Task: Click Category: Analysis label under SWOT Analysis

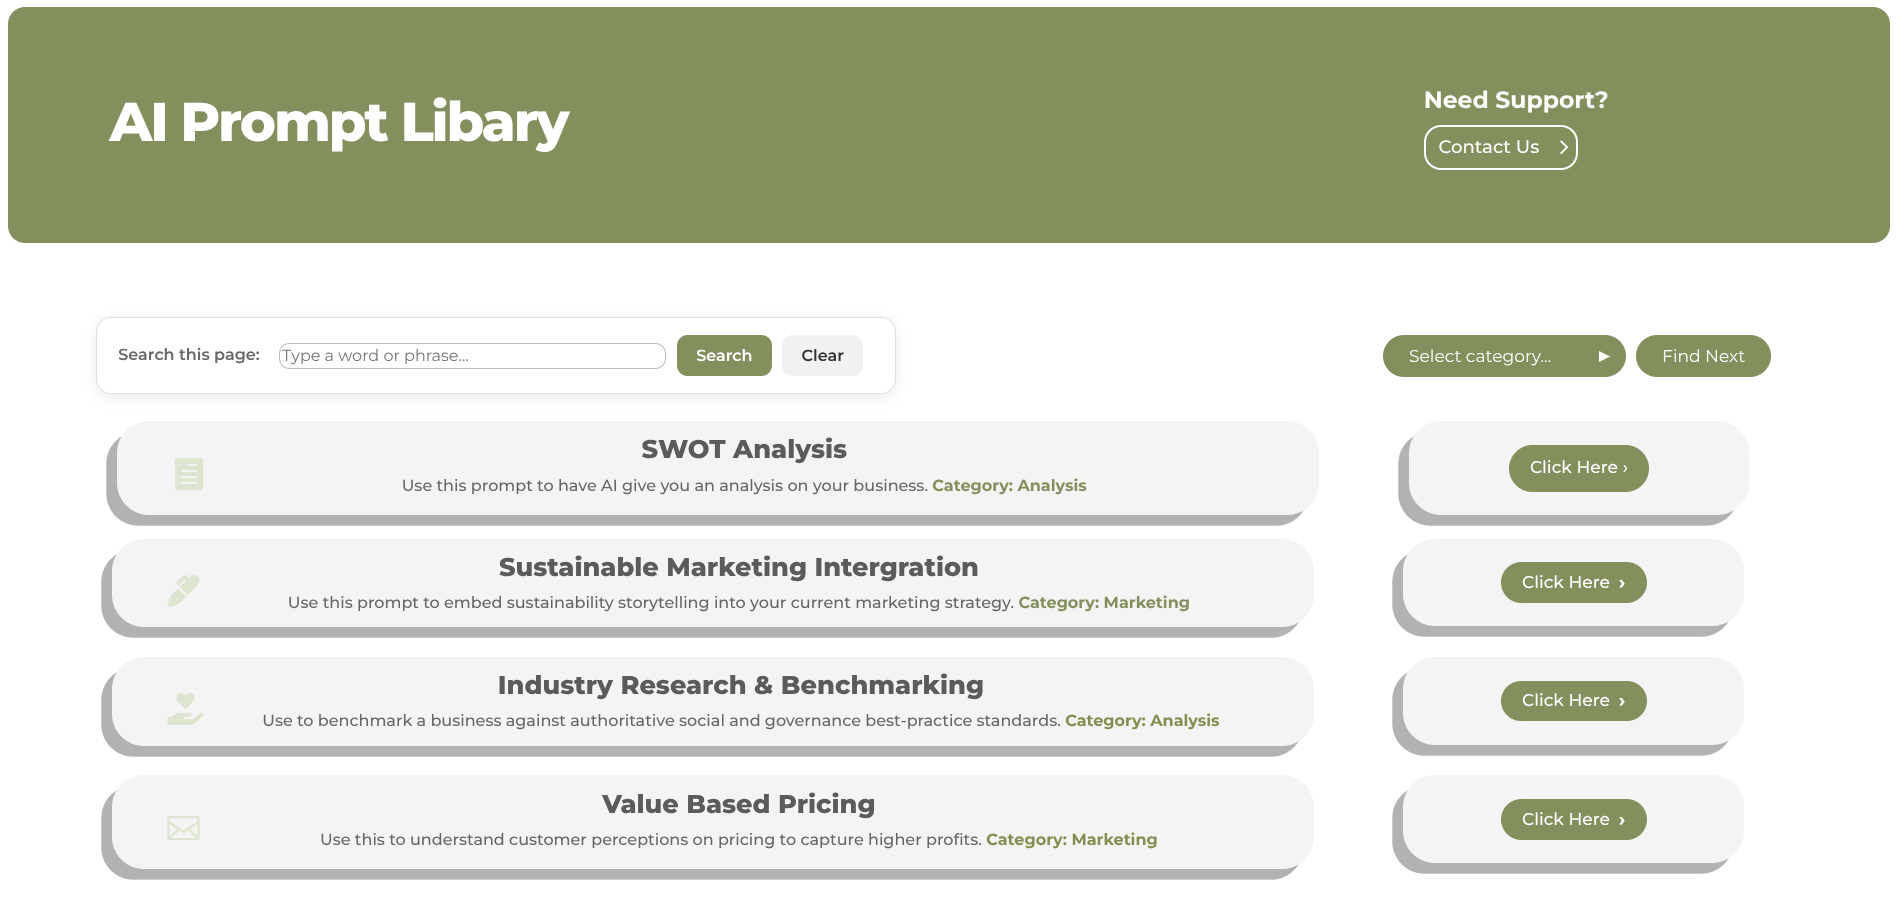Action: 1008,486
